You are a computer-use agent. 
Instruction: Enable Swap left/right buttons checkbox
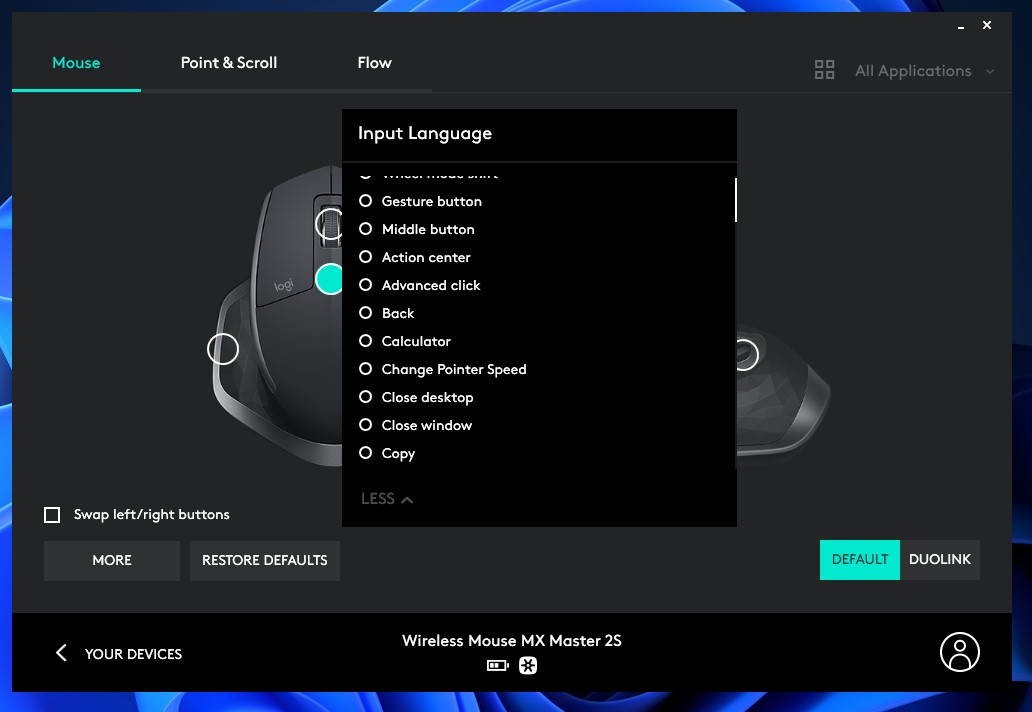[x=52, y=515]
